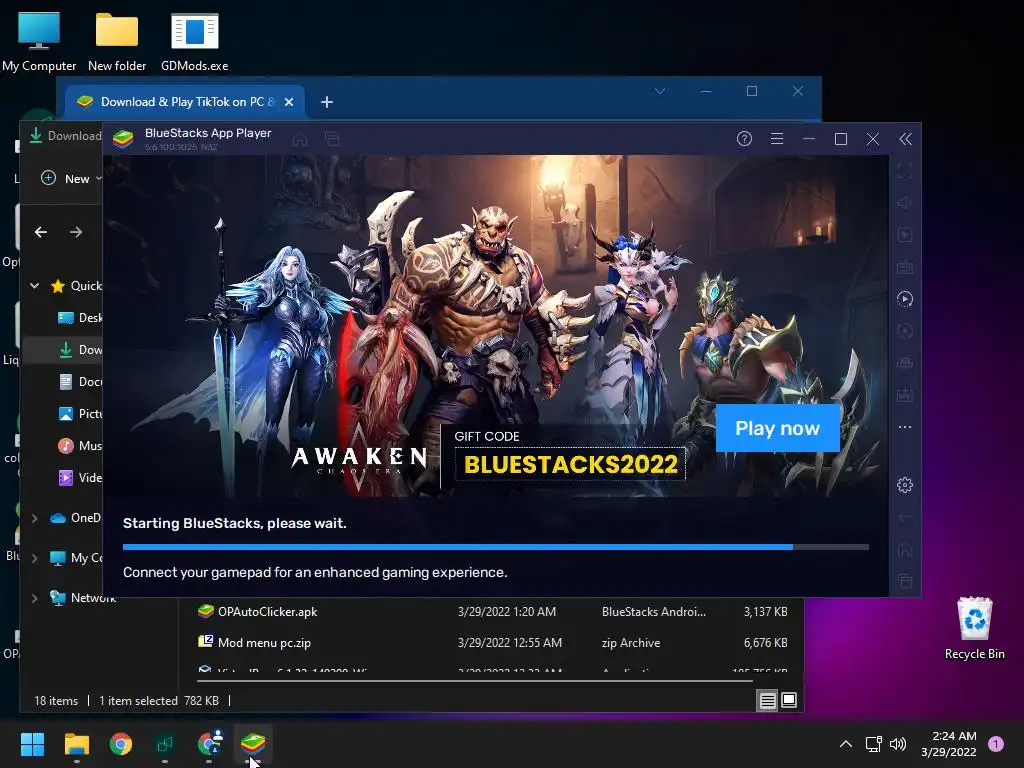The image size is (1024, 768).
Task: Select Downloads in File Explorer sidebar
Action: pyautogui.click(x=80, y=349)
